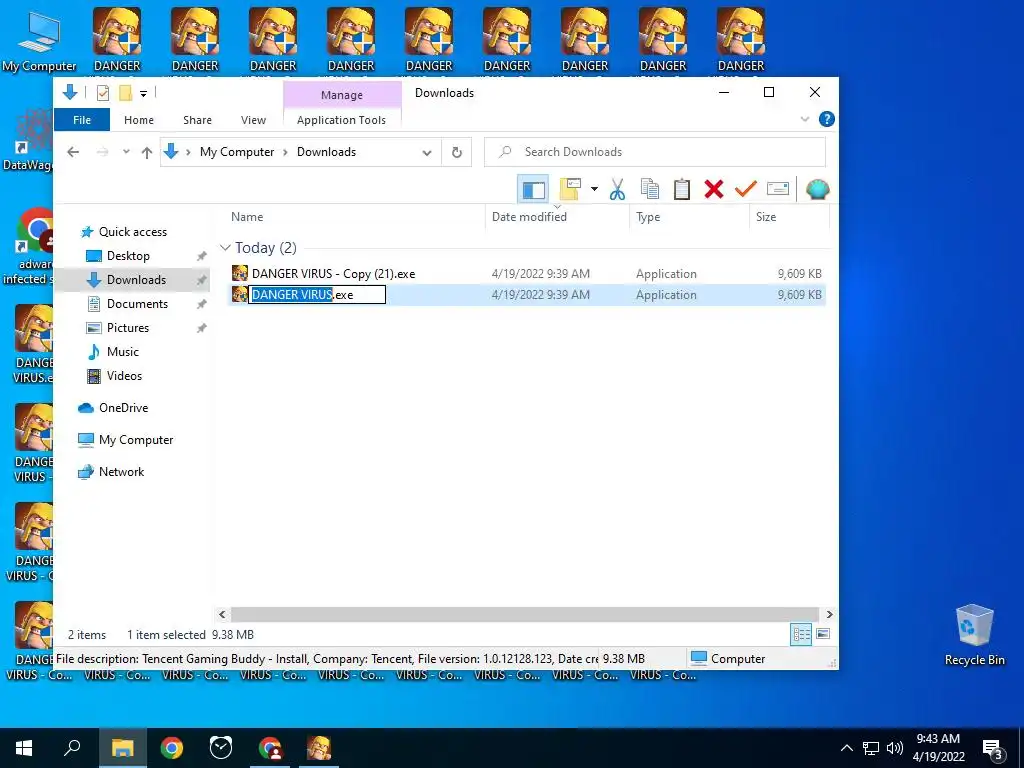Collapse the Today (2) group
This screenshot has width=1024, height=768.
click(x=225, y=248)
